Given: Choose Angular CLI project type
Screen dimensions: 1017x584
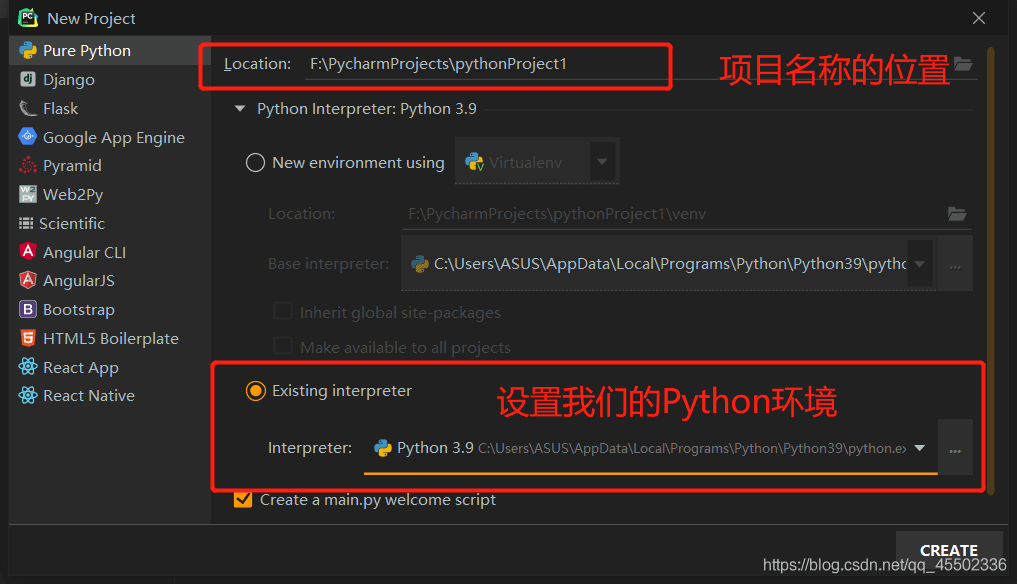Looking at the screenshot, I should [110, 252].
